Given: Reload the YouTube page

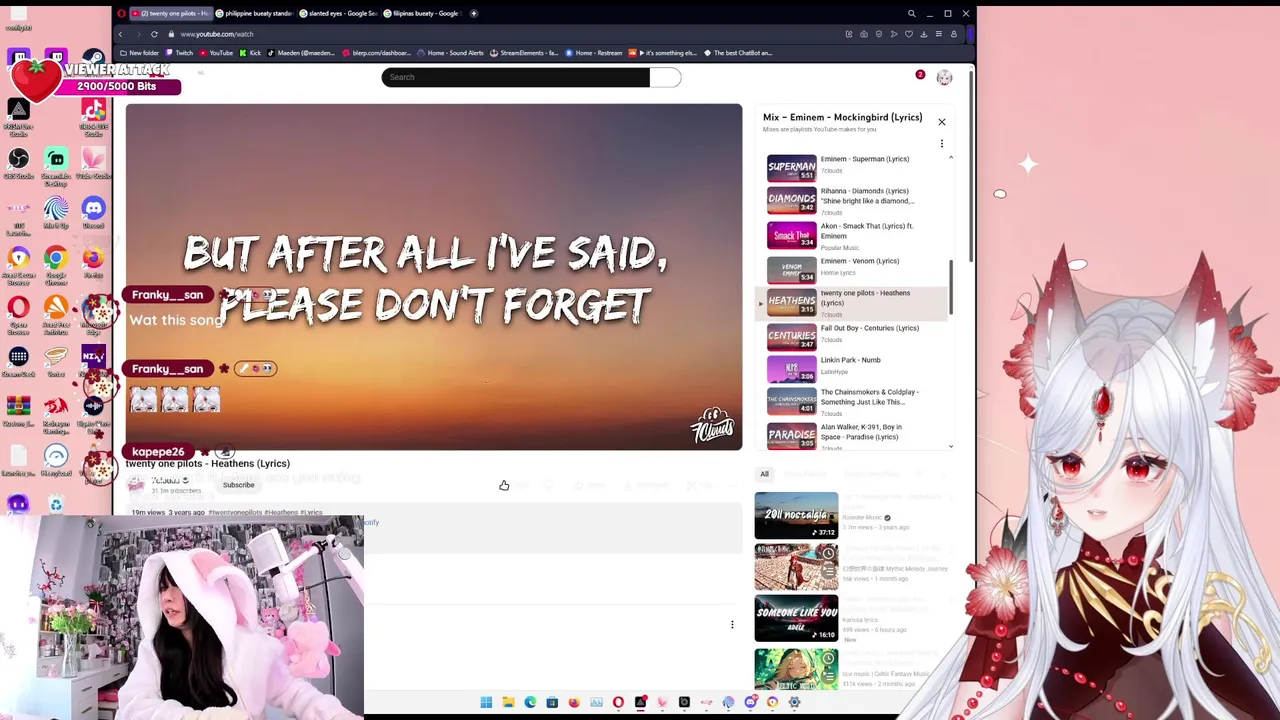Looking at the screenshot, I should [154, 34].
